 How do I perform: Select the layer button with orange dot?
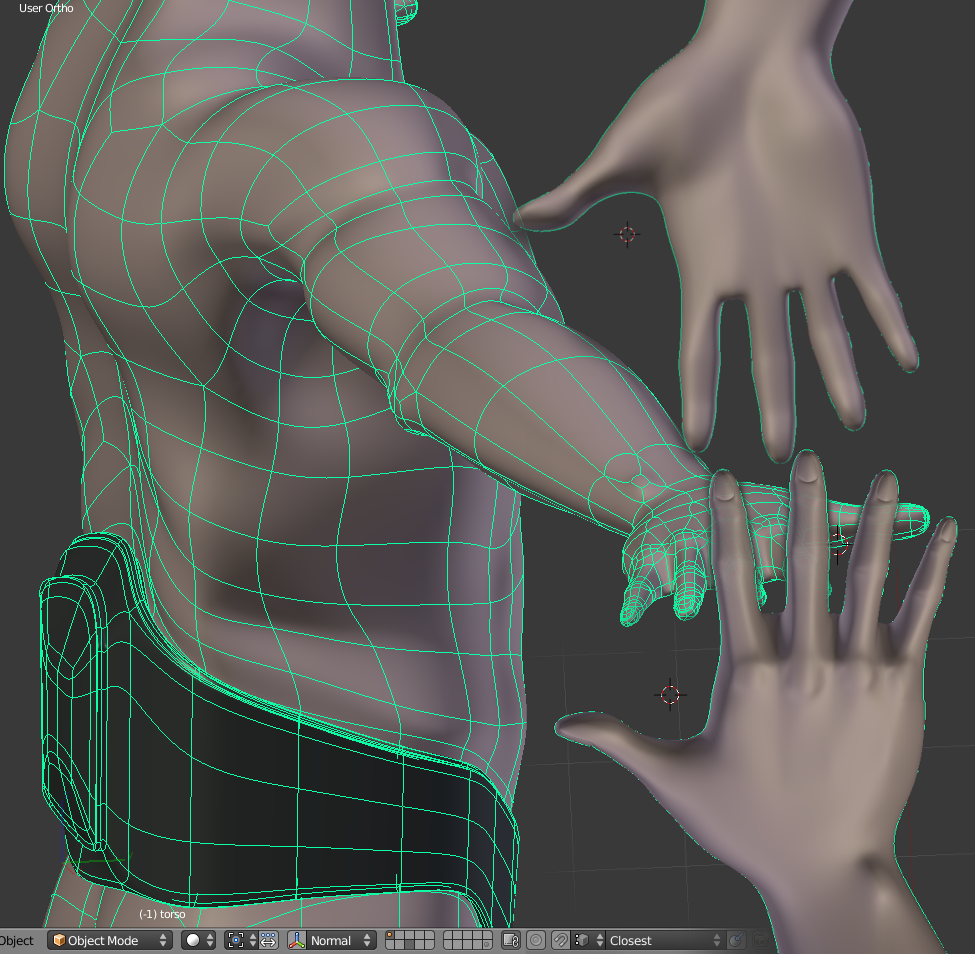389,935
